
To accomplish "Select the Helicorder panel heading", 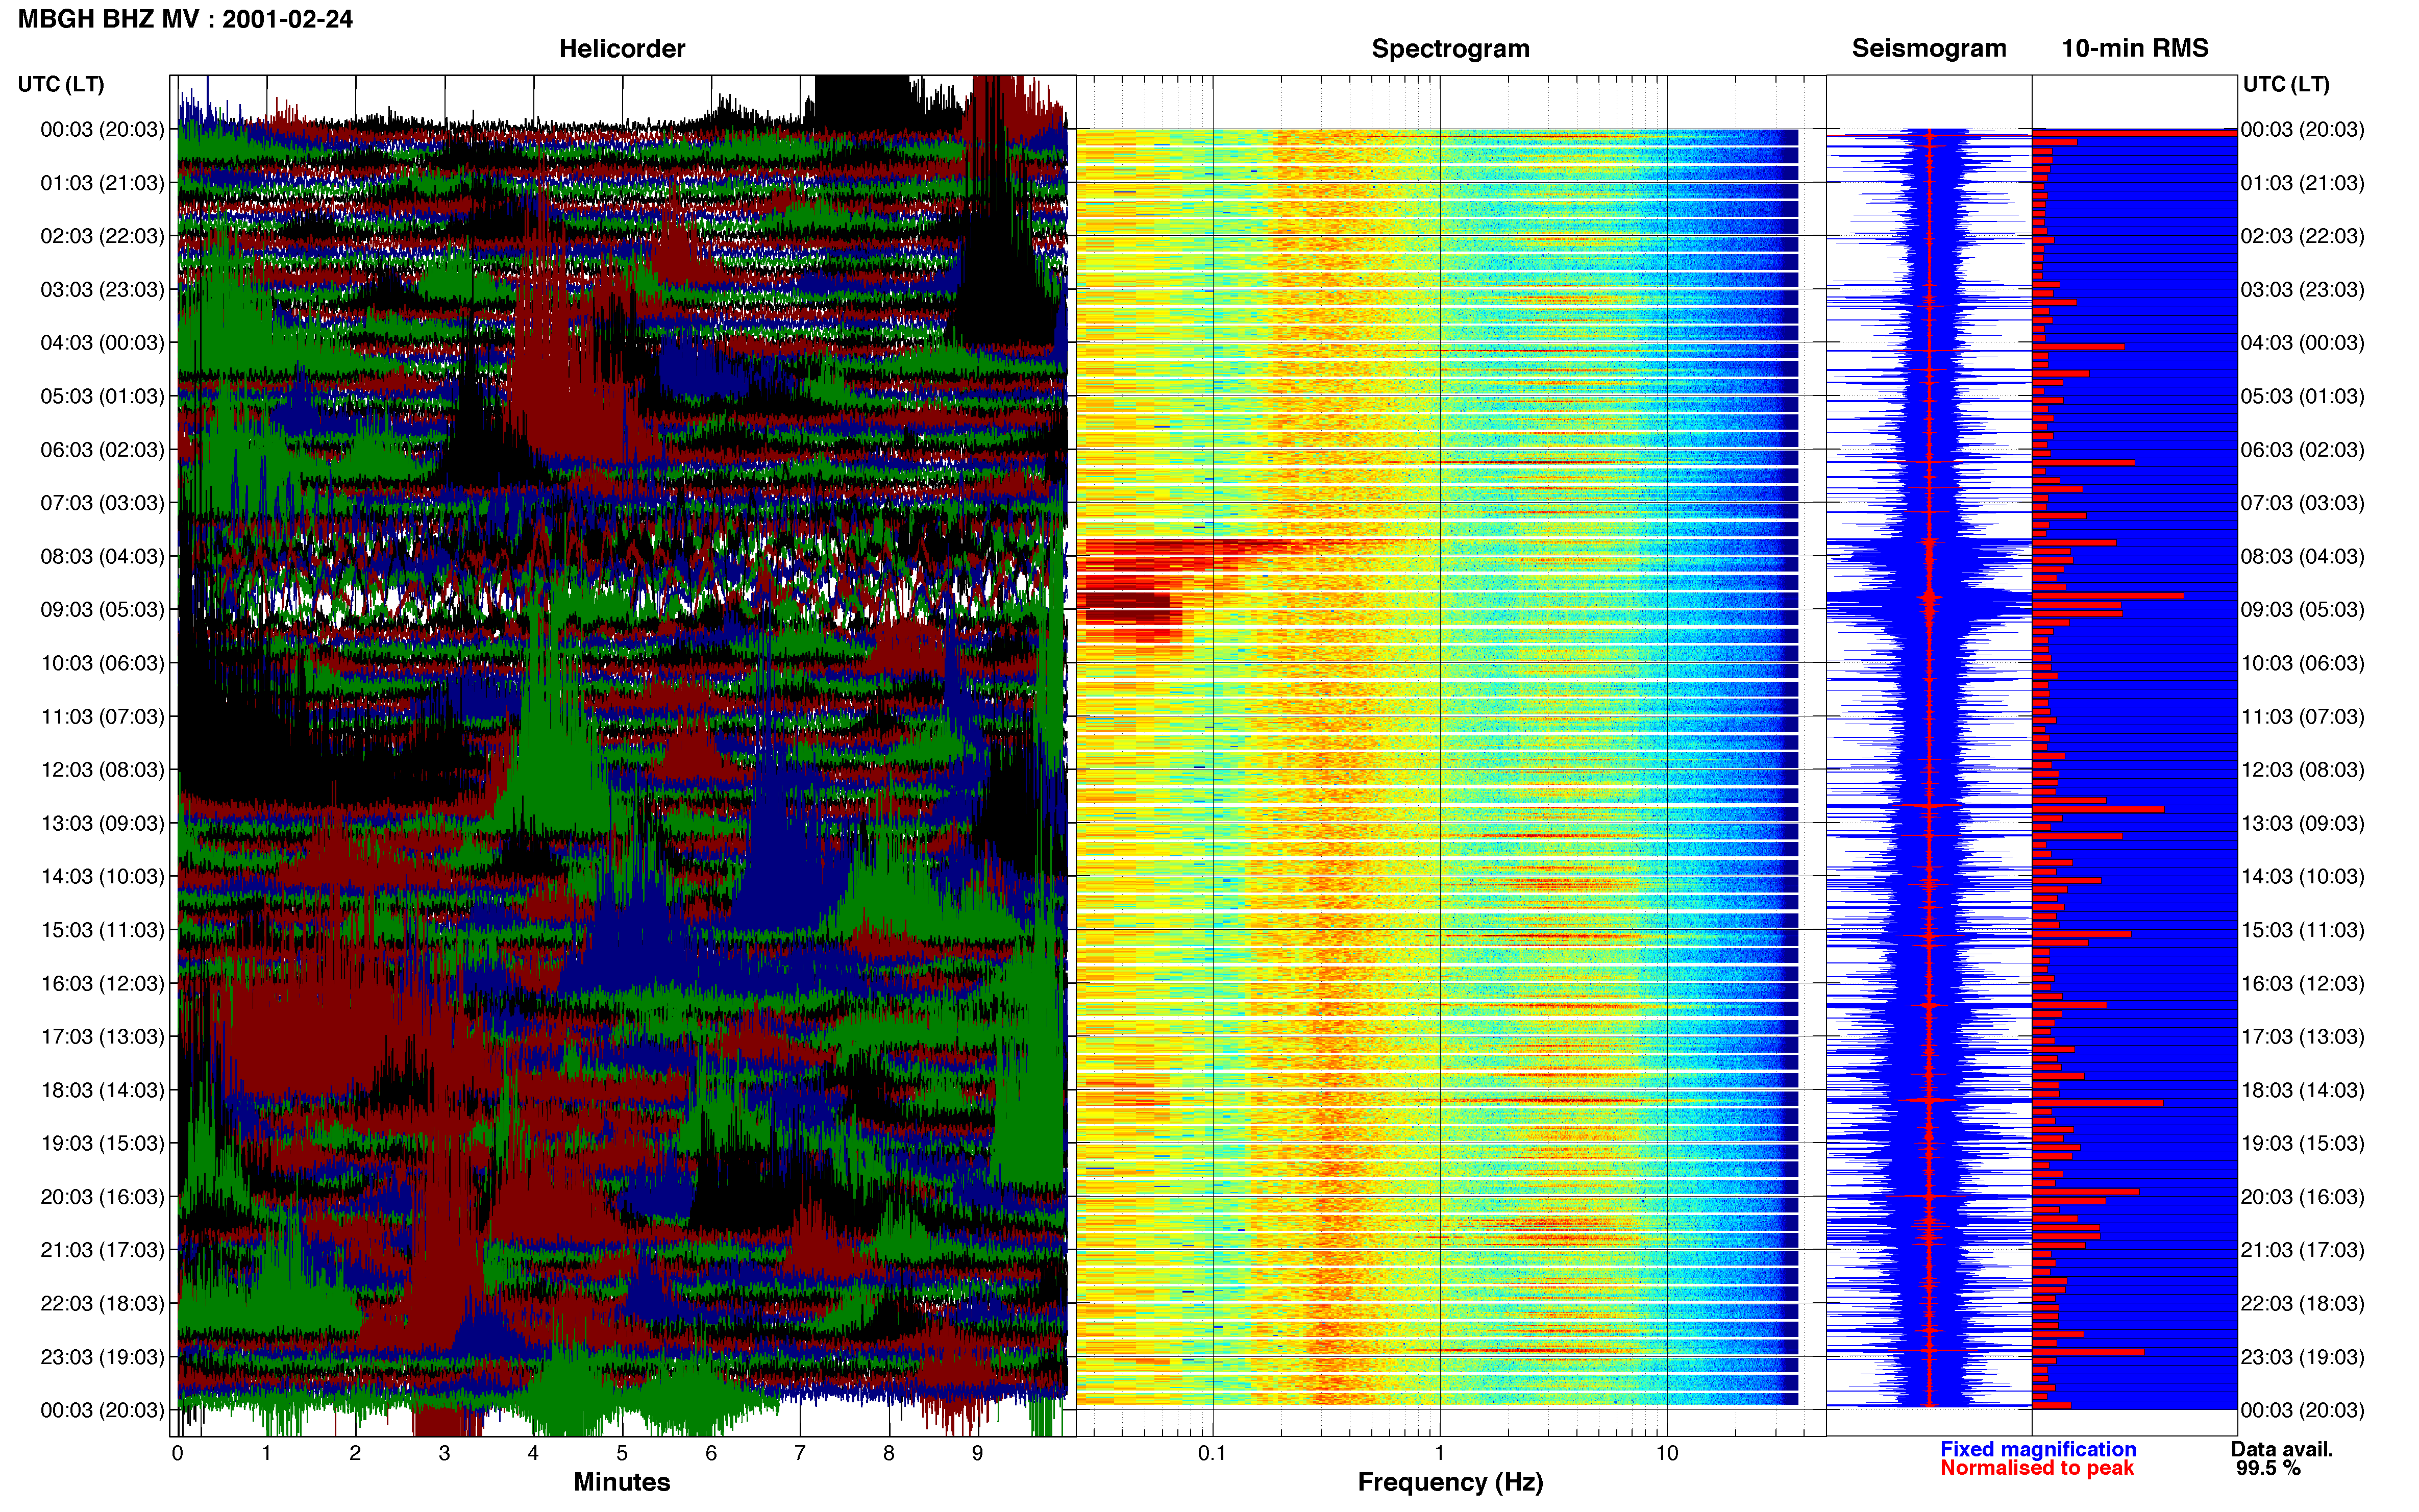I will pyautogui.click(x=621, y=49).
